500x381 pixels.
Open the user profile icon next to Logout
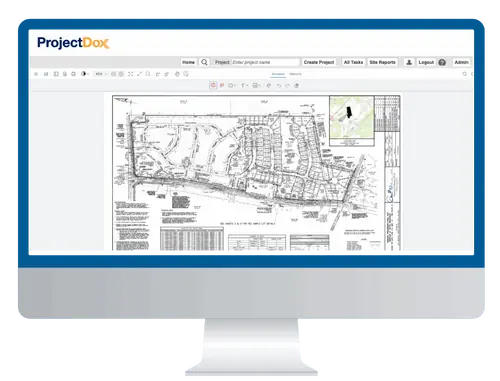point(409,62)
